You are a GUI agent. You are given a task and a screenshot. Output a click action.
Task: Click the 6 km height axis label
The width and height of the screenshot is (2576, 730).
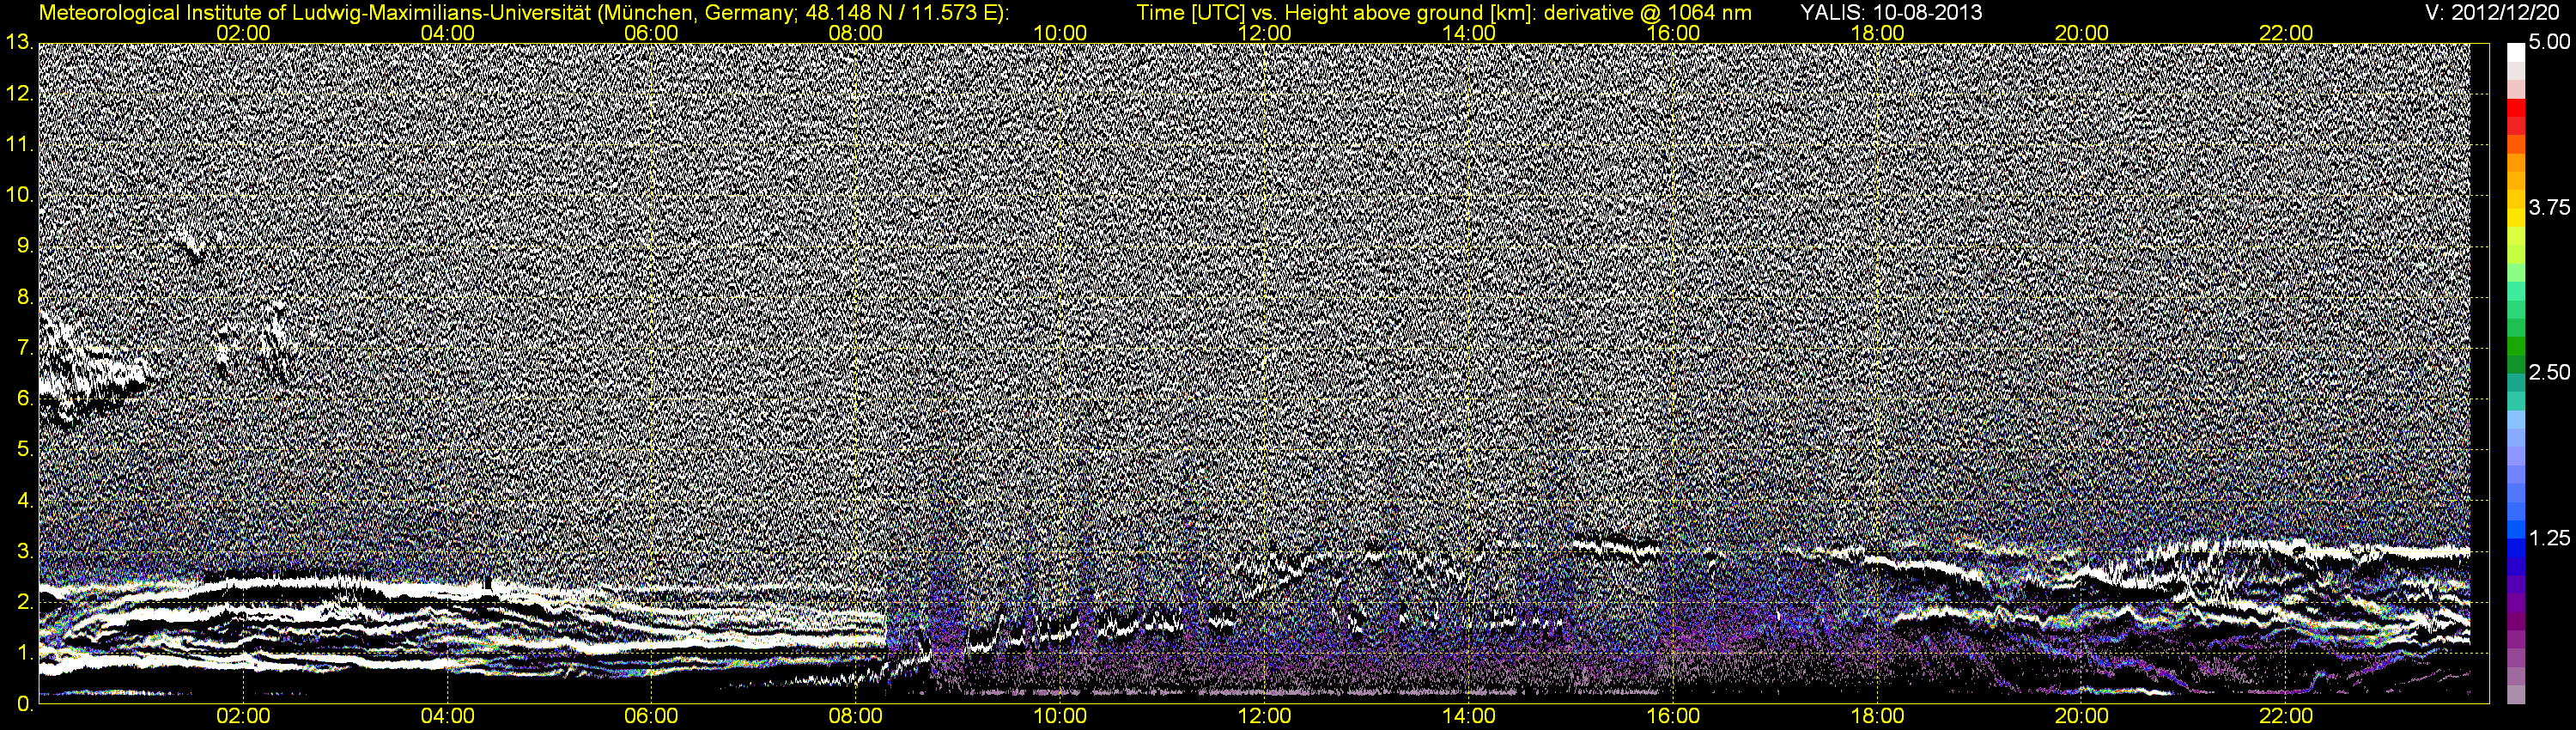(25, 398)
